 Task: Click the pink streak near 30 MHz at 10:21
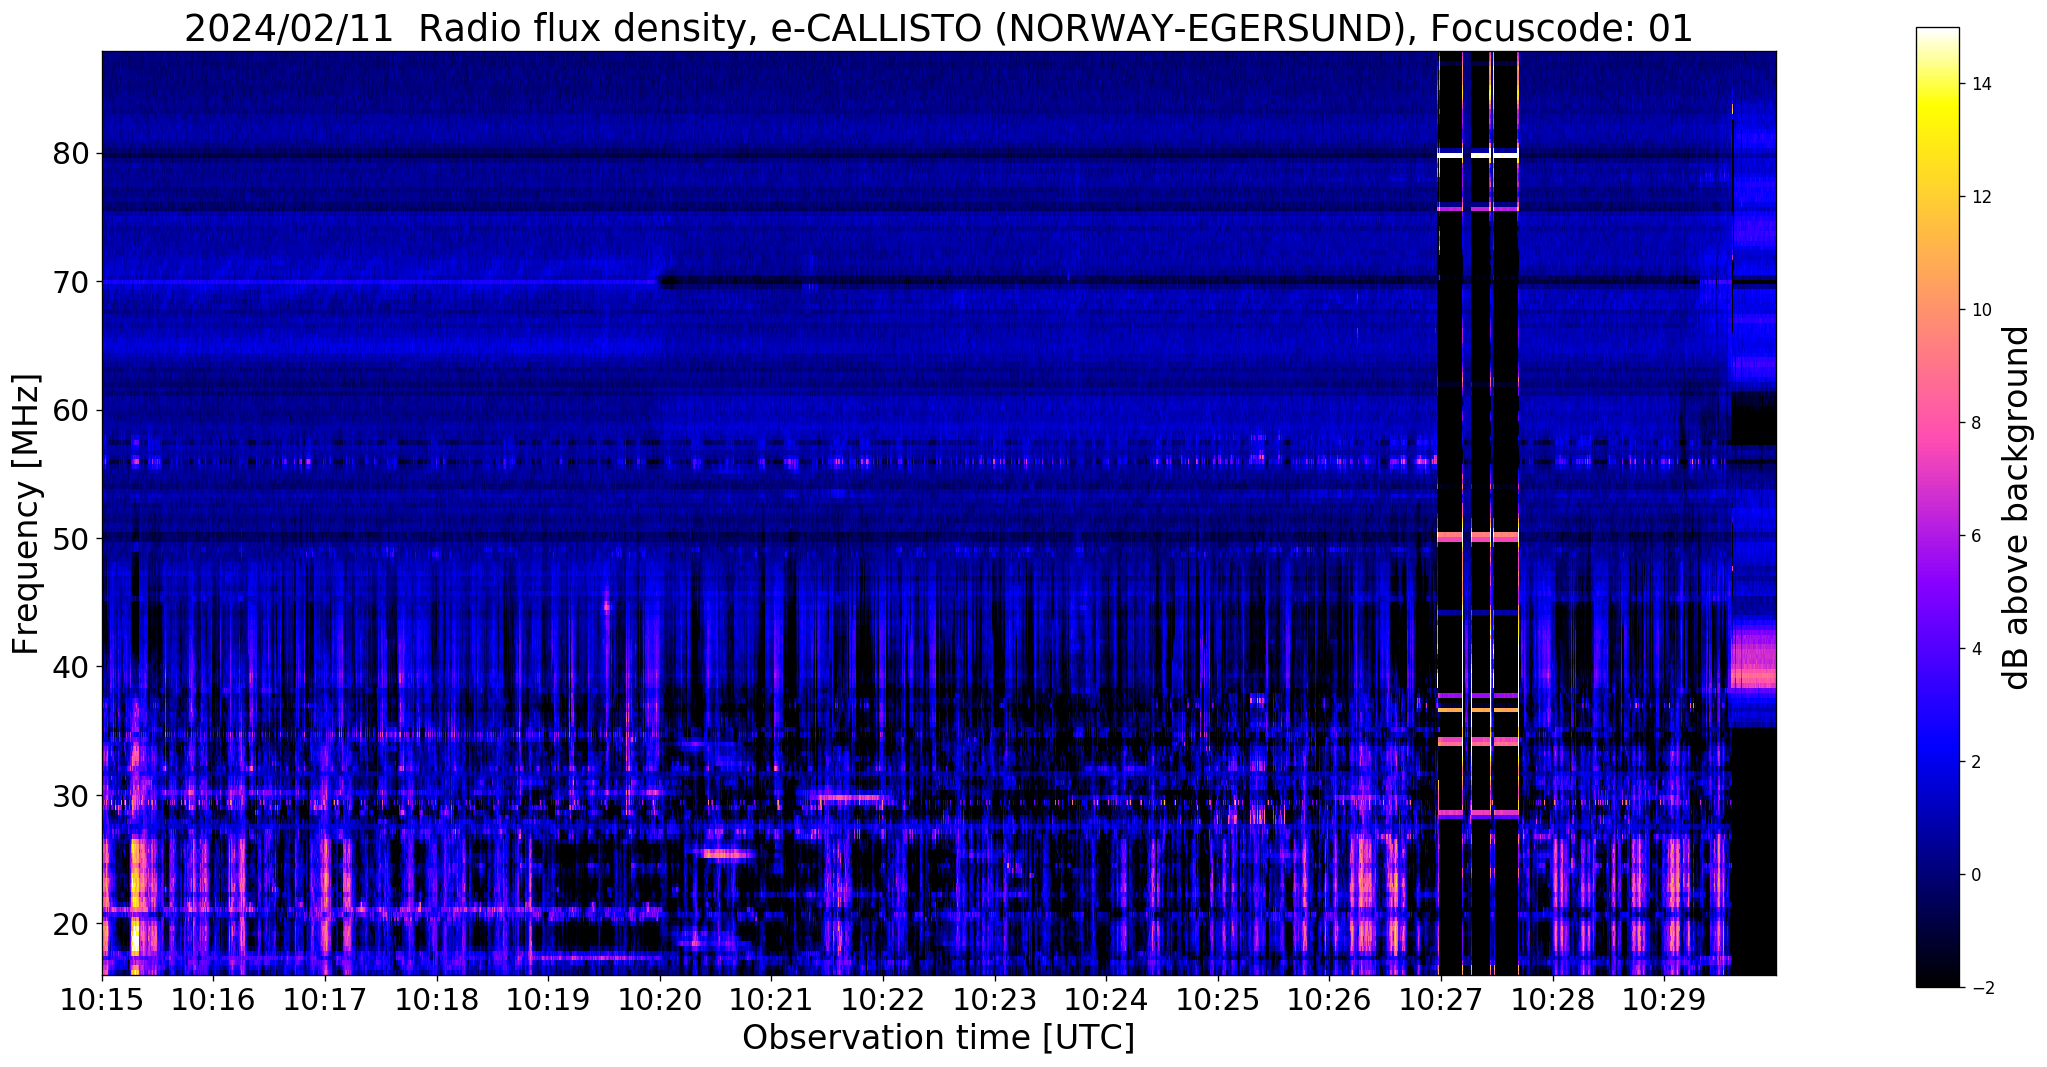coord(850,798)
